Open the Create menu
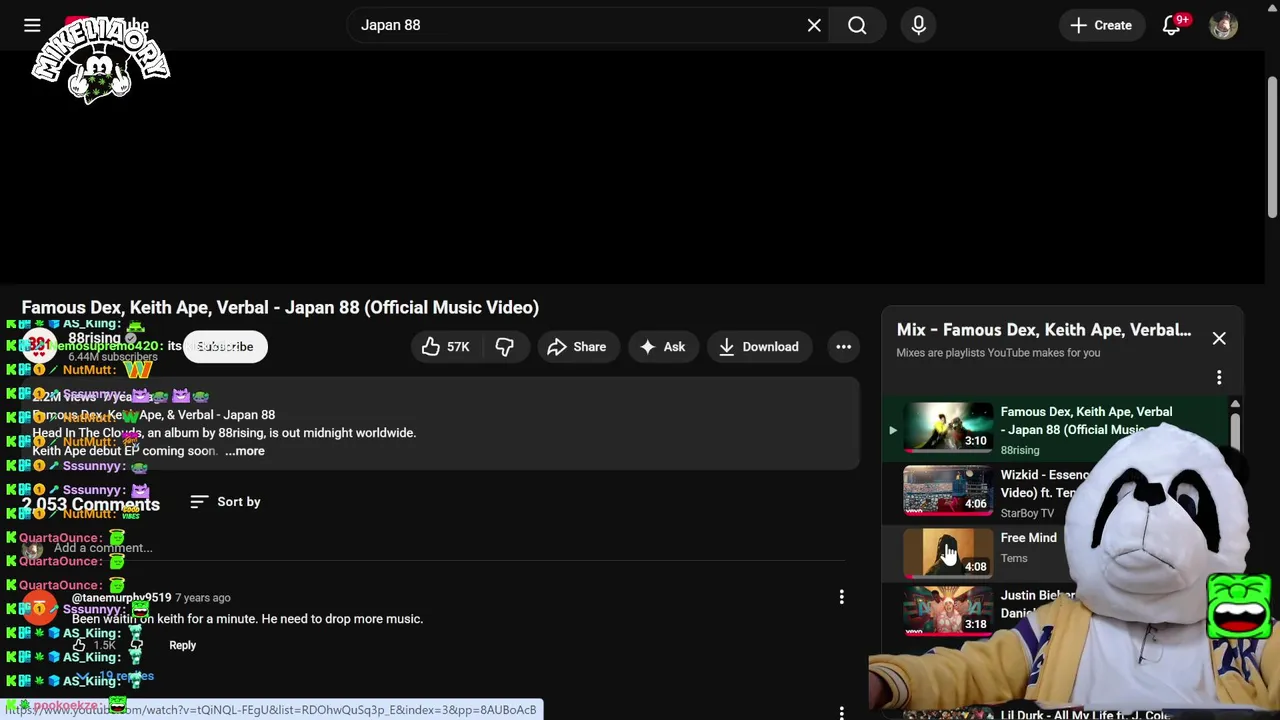The height and width of the screenshot is (720, 1280). pyautogui.click(x=1100, y=25)
